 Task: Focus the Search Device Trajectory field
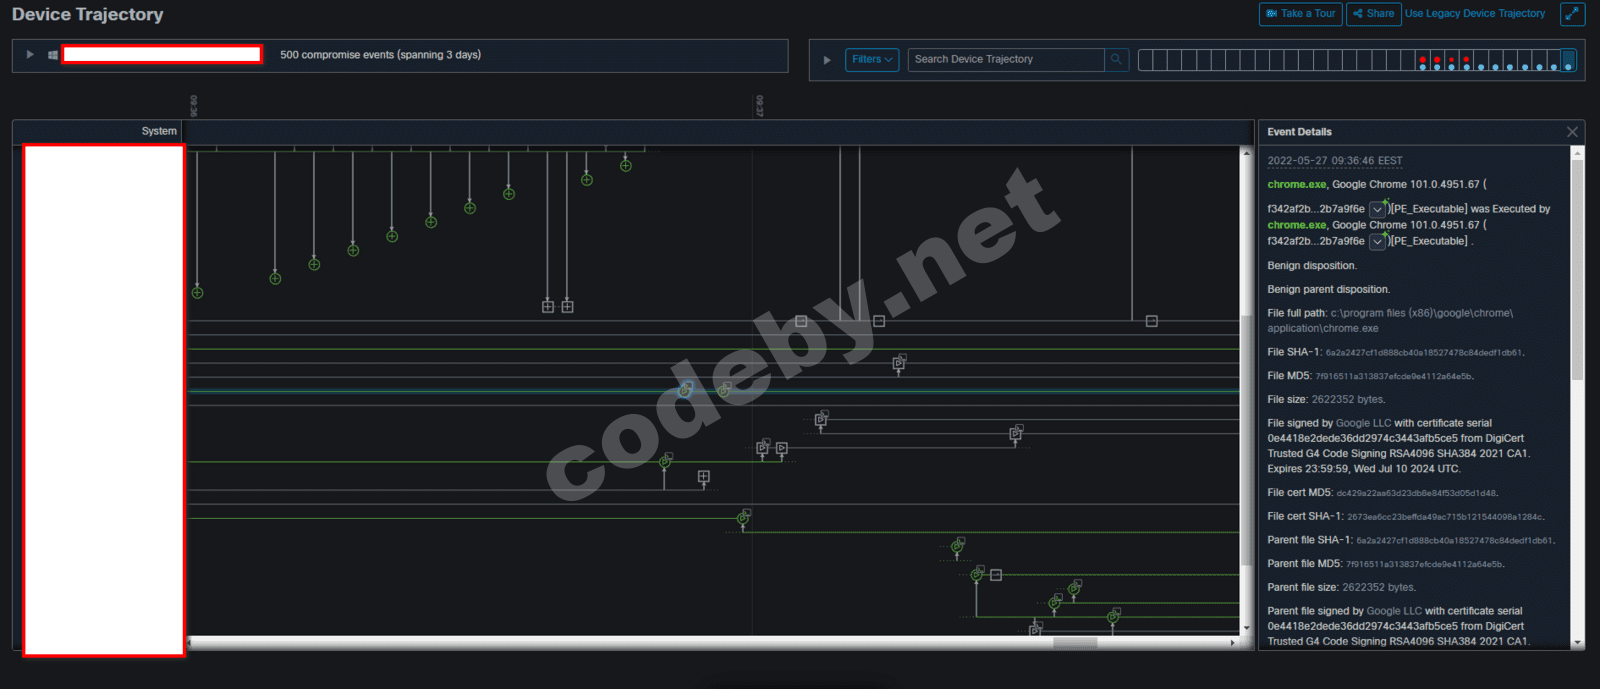1007,59
